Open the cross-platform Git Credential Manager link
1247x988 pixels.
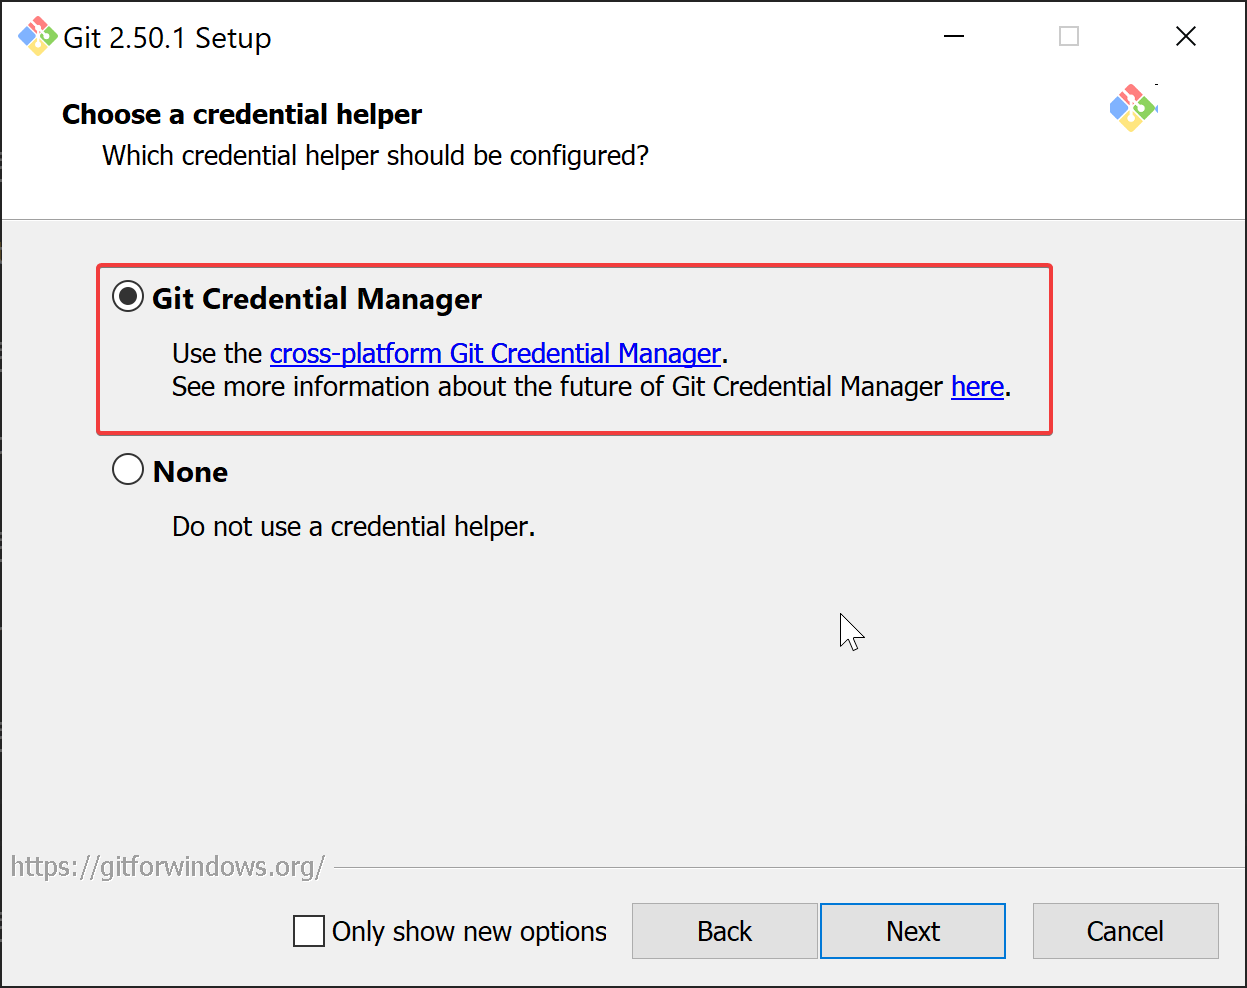tap(495, 354)
